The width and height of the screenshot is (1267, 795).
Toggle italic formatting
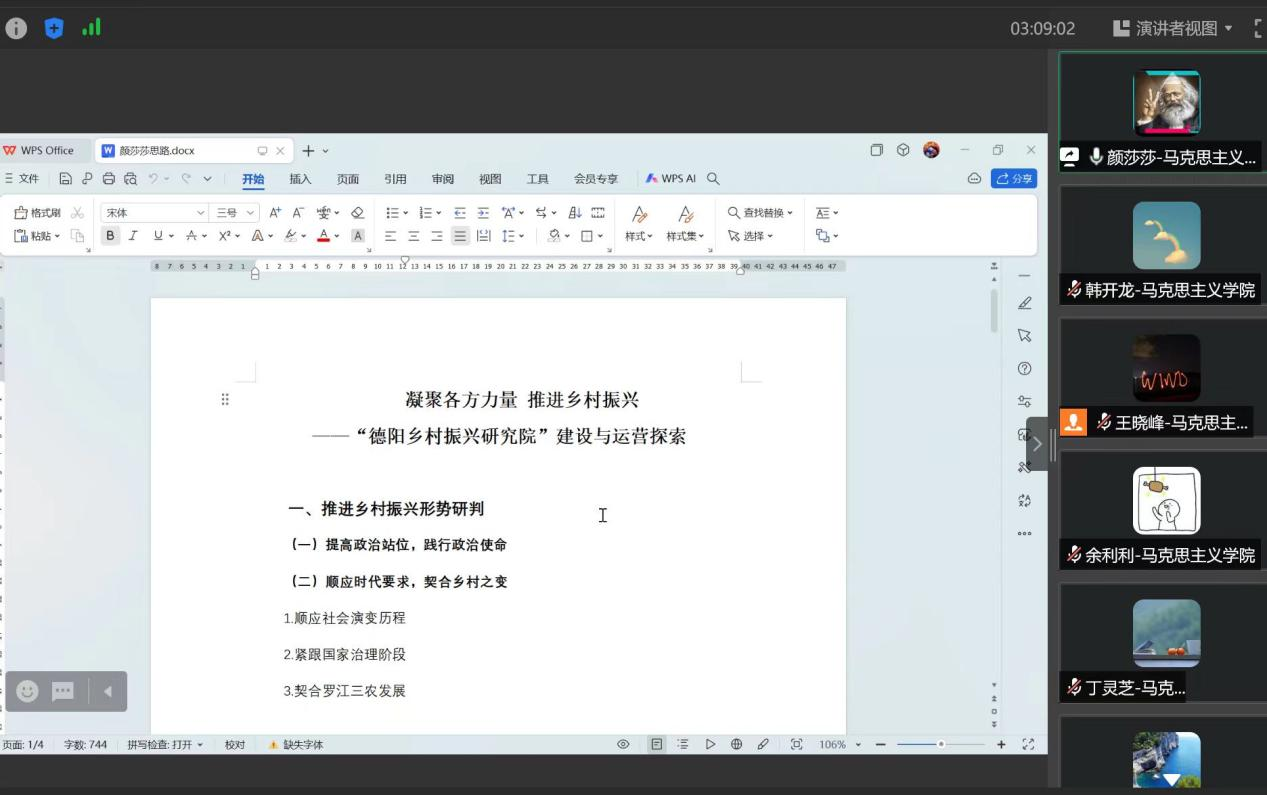point(132,236)
